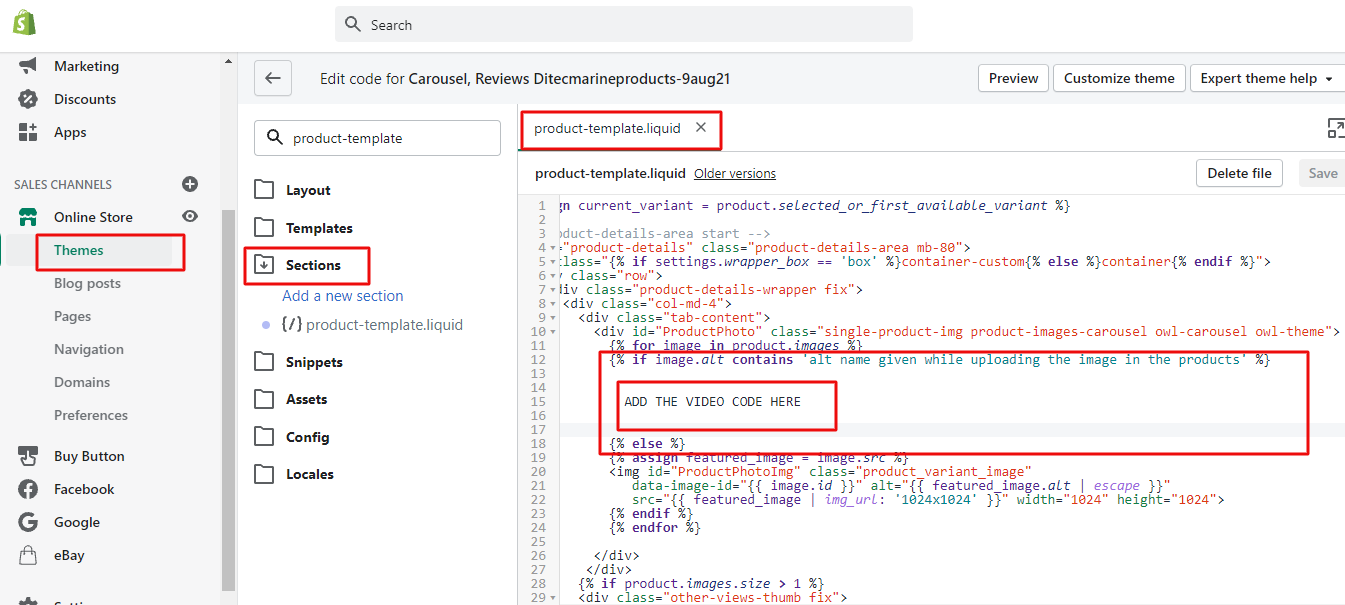This screenshot has width=1345, height=605.
Task: Fold code at line 10 arrow
Action: (x=553, y=331)
